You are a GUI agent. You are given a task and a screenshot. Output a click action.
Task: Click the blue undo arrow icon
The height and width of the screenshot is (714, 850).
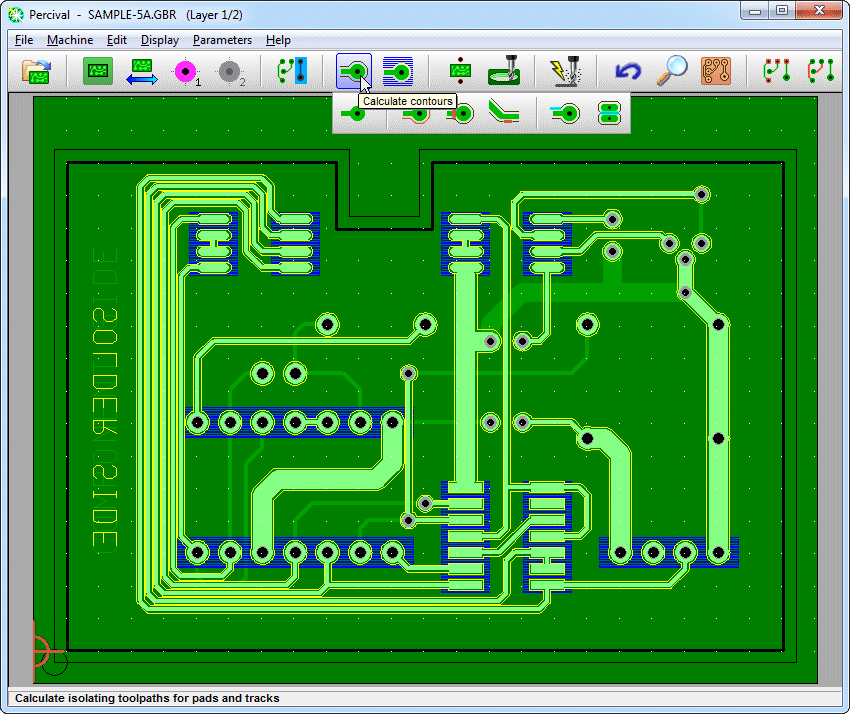(x=628, y=72)
